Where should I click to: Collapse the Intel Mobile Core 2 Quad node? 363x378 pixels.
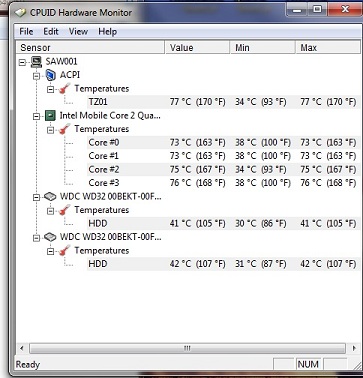(x=37, y=116)
